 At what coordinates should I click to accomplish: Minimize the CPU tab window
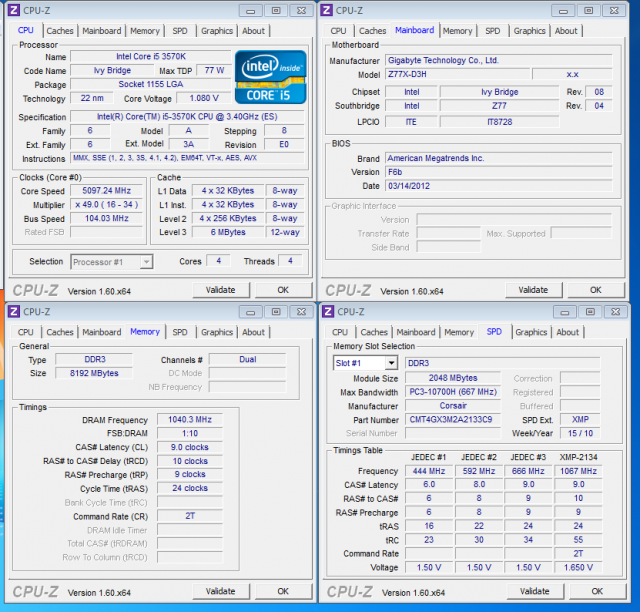[x=251, y=11]
